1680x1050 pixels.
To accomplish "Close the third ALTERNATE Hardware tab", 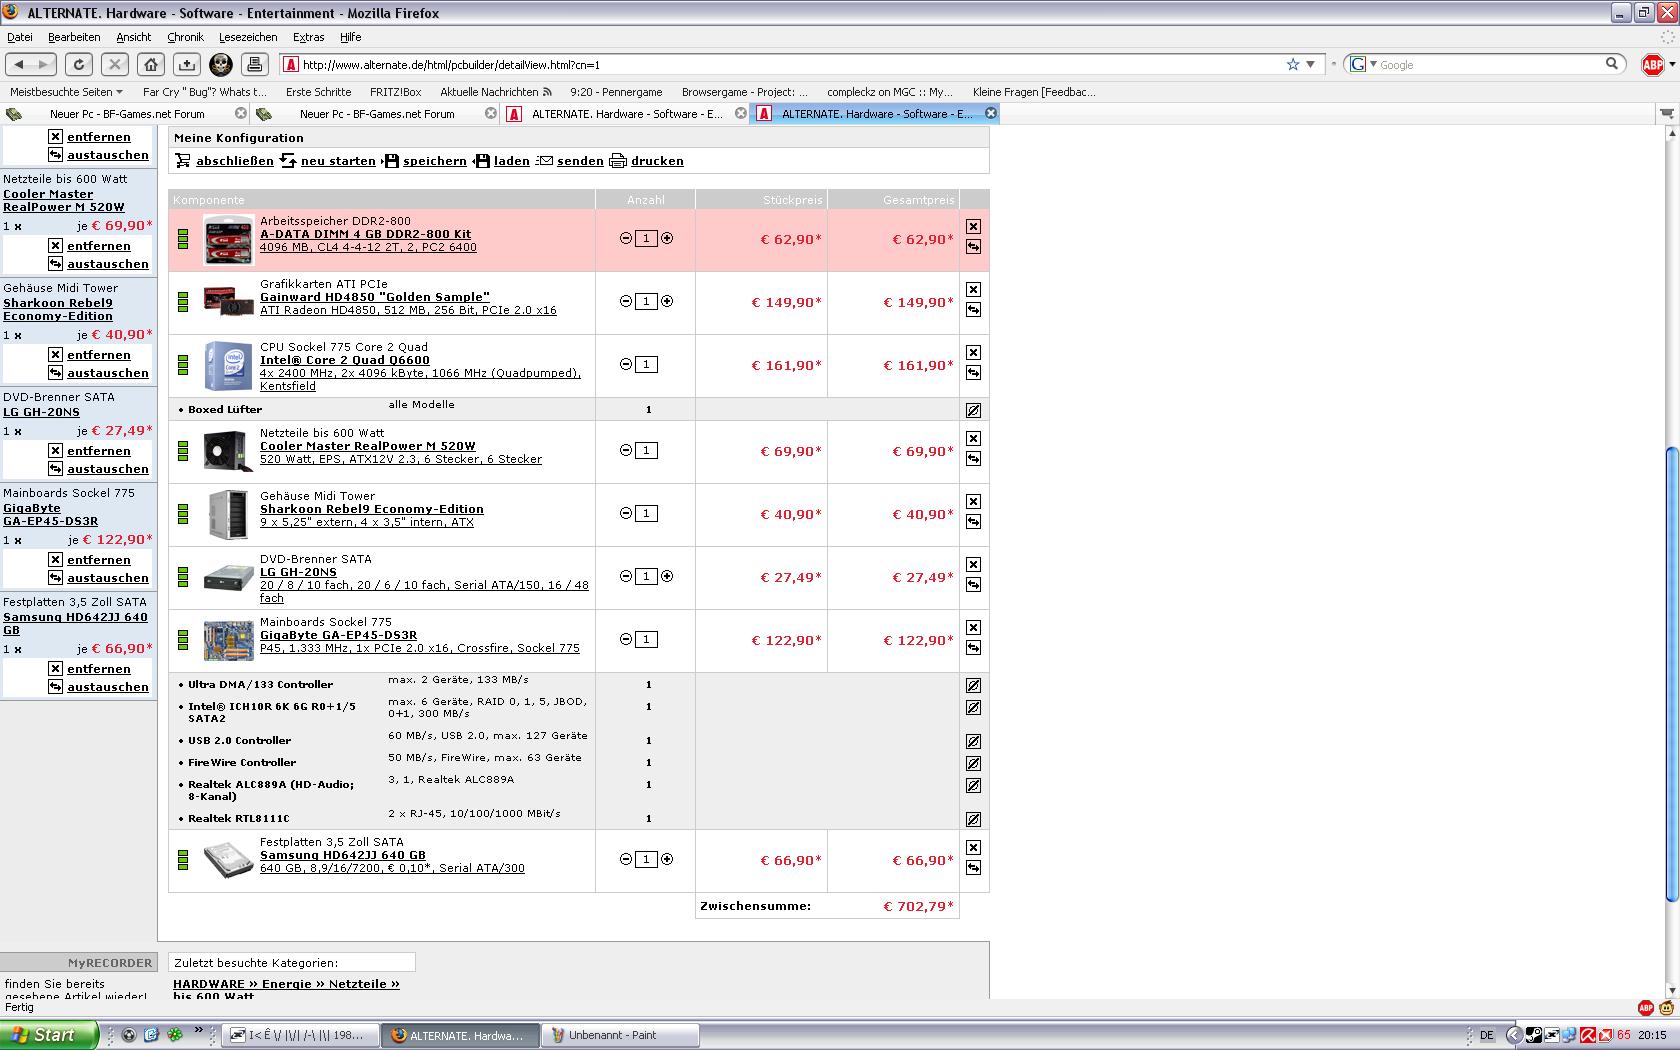I will tap(741, 113).
